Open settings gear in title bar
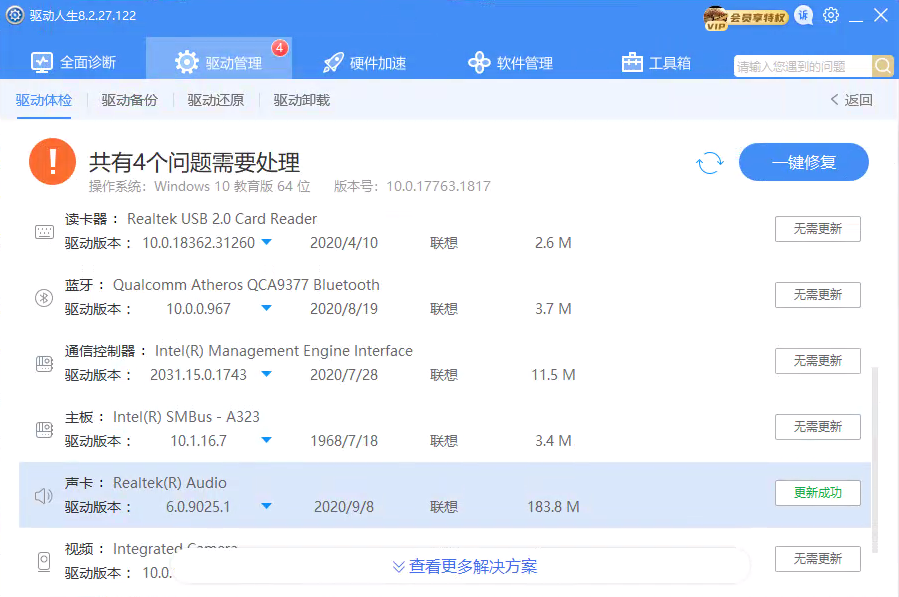 tap(831, 15)
